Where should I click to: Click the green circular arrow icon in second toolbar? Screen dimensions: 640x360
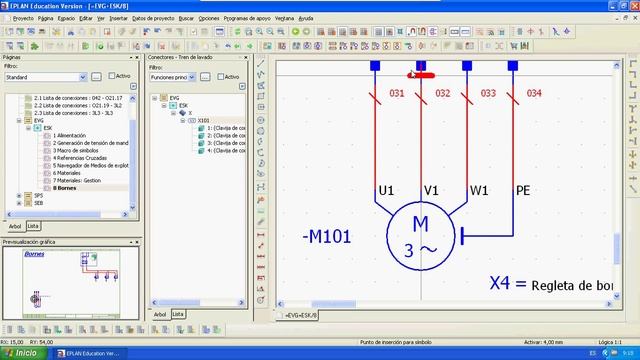pos(100,46)
